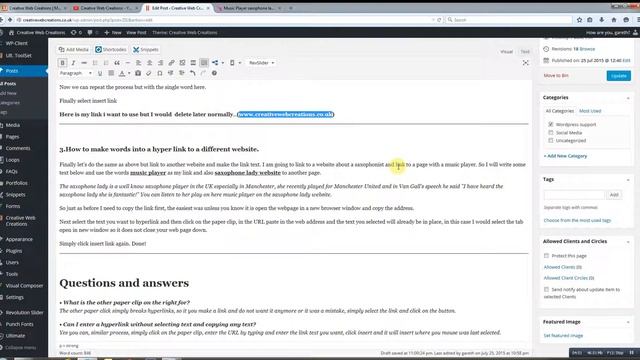The width and height of the screenshot is (640, 360).
Task: Click the insert link chain icon
Action: (x=171, y=63)
